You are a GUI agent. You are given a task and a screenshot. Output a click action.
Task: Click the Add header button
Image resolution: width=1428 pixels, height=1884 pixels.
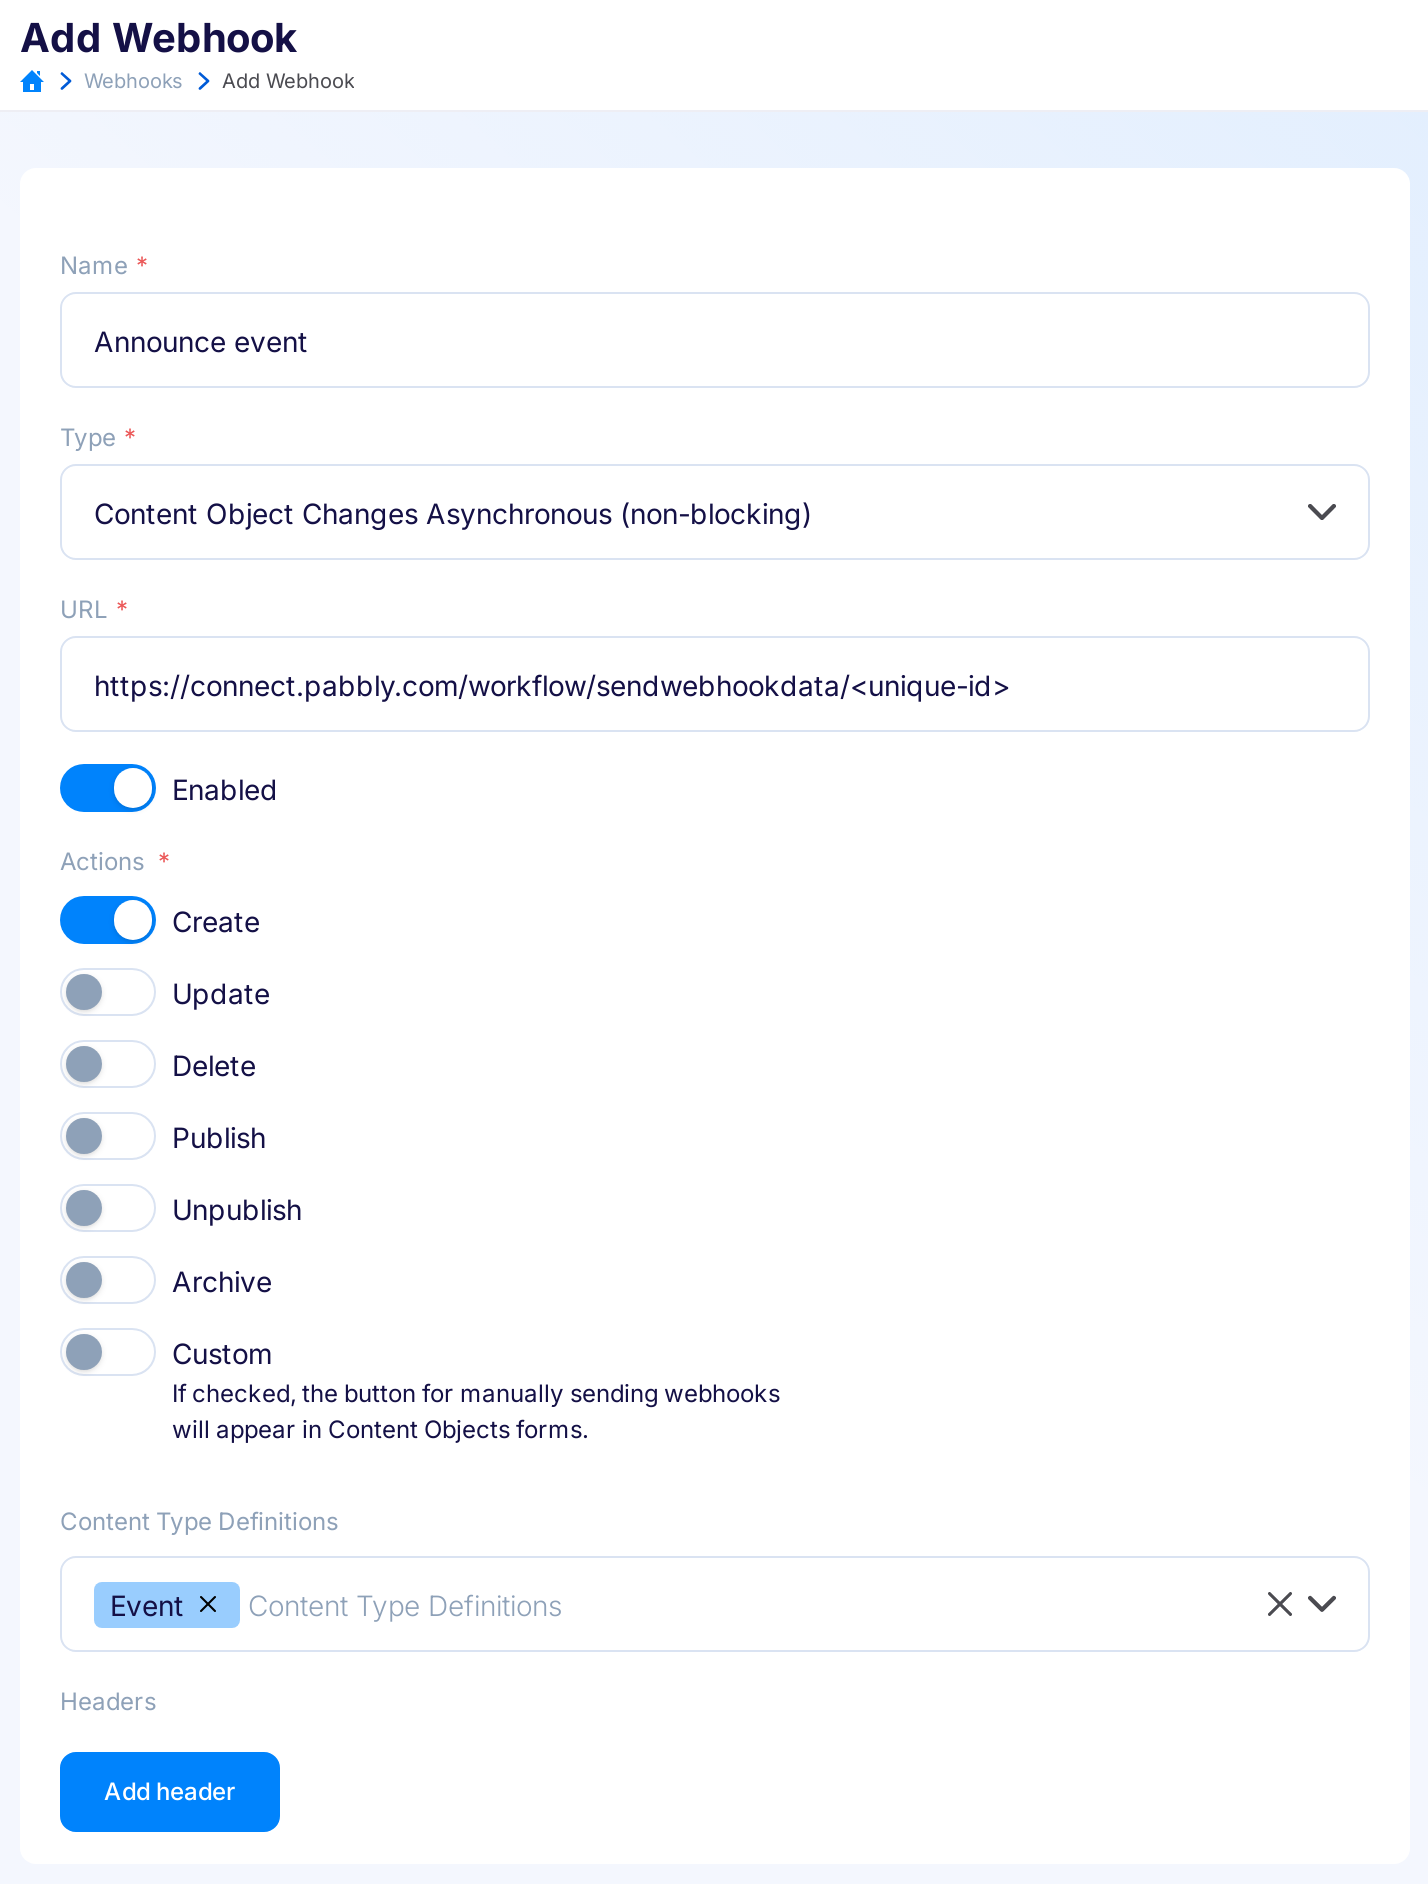(x=169, y=1791)
